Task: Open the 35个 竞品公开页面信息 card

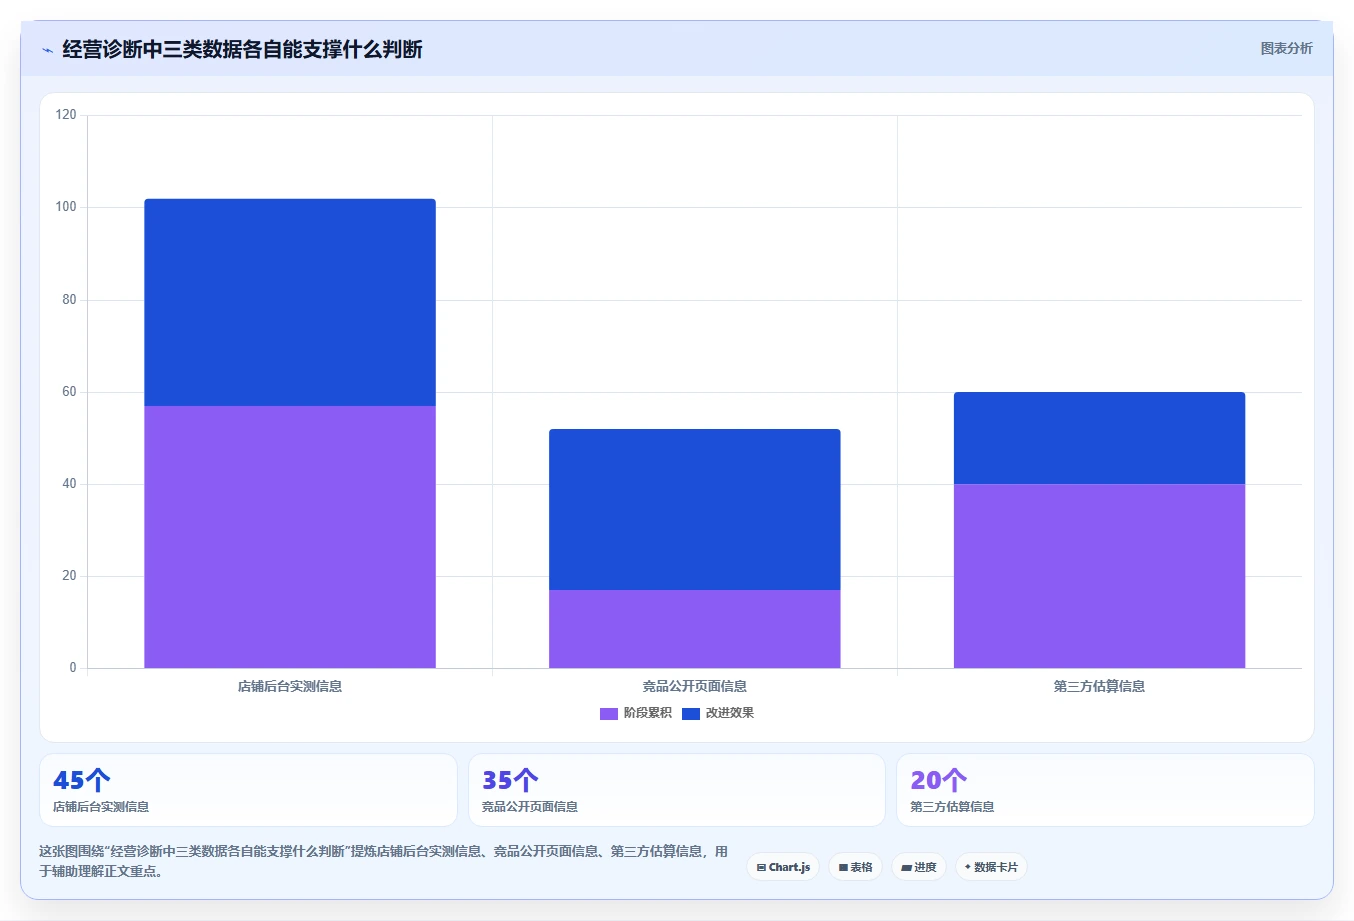Action: pyautogui.click(x=677, y=790)
